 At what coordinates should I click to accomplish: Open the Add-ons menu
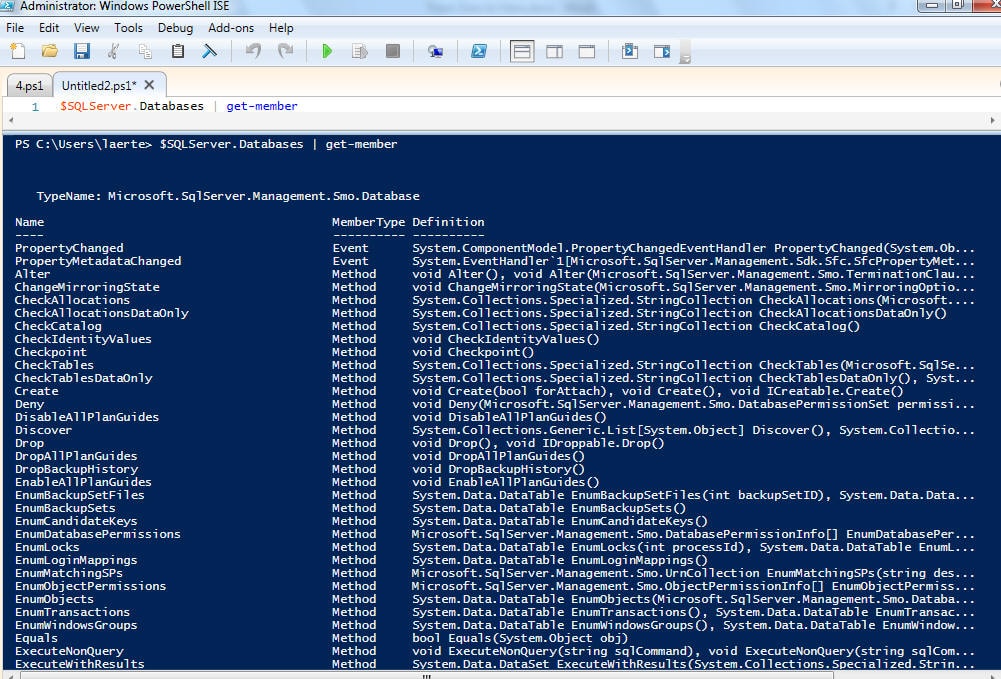coord(230,28)
